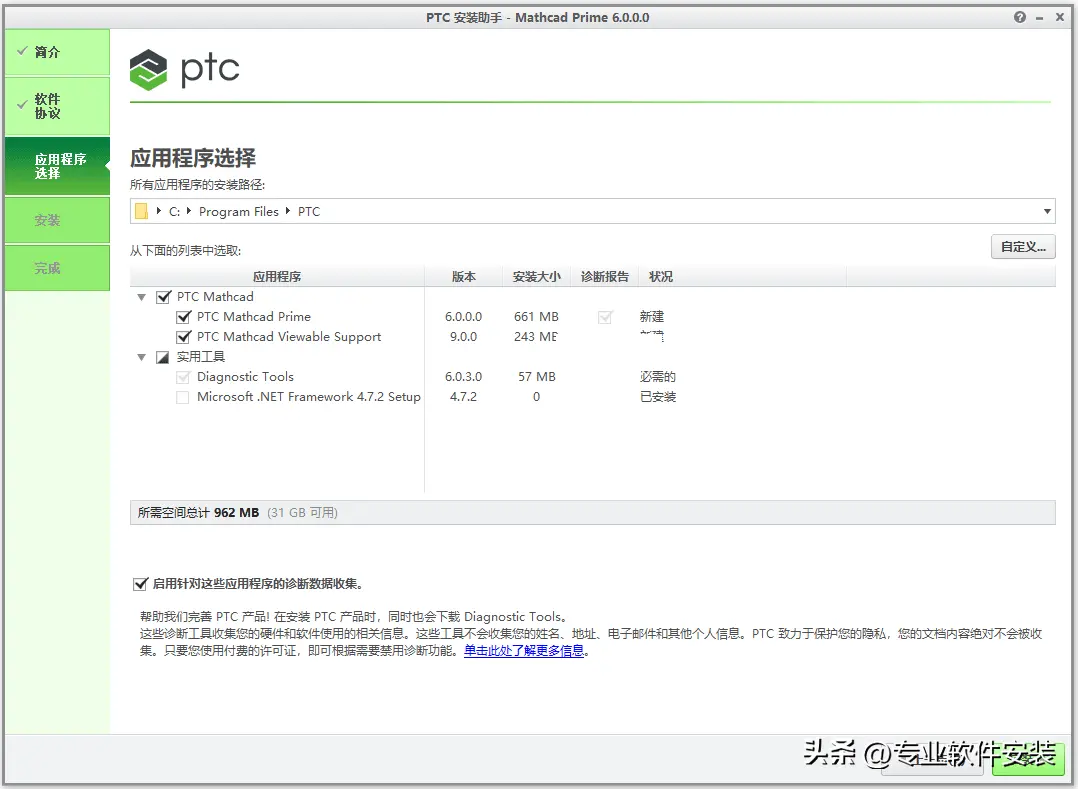Click the Microsoft .NET Framework 4.7.2 checkbox
Screen dimensions: 1078x789
click(x=183, y=397)
